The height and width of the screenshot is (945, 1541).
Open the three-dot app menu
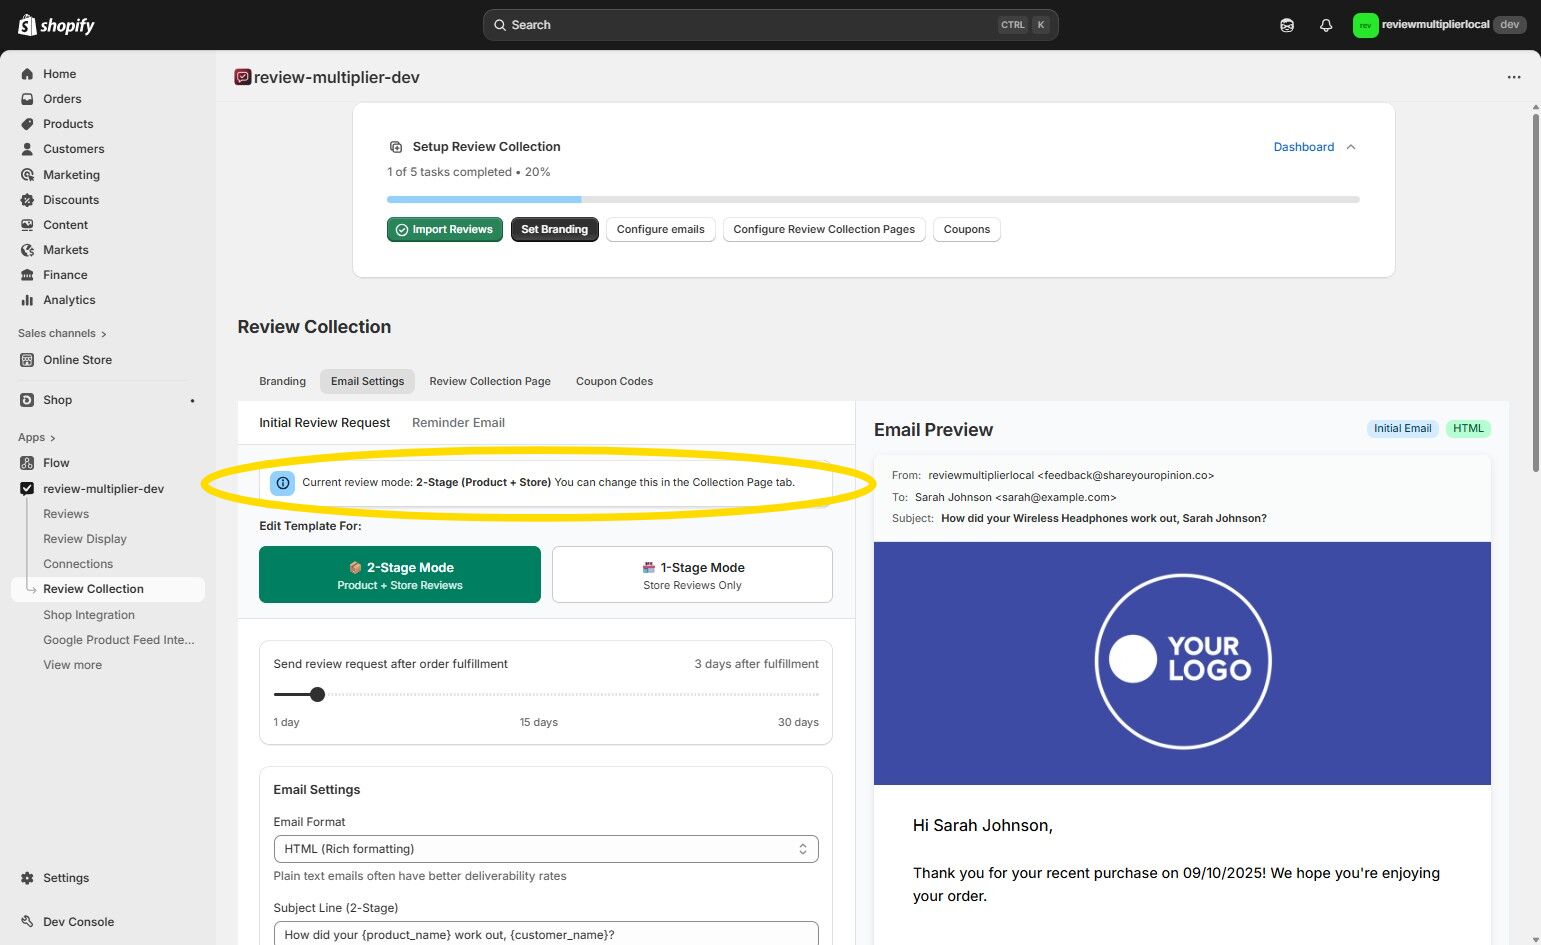point(1514,77)
